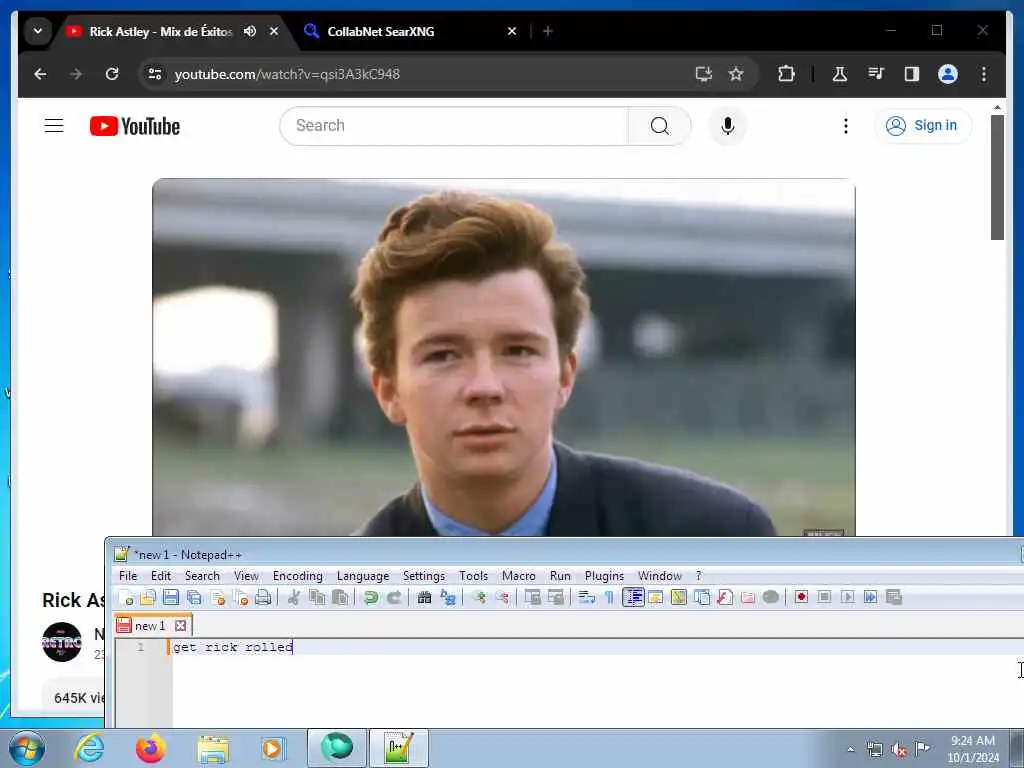Undo the last edit with green arrow

pos(371,598)
